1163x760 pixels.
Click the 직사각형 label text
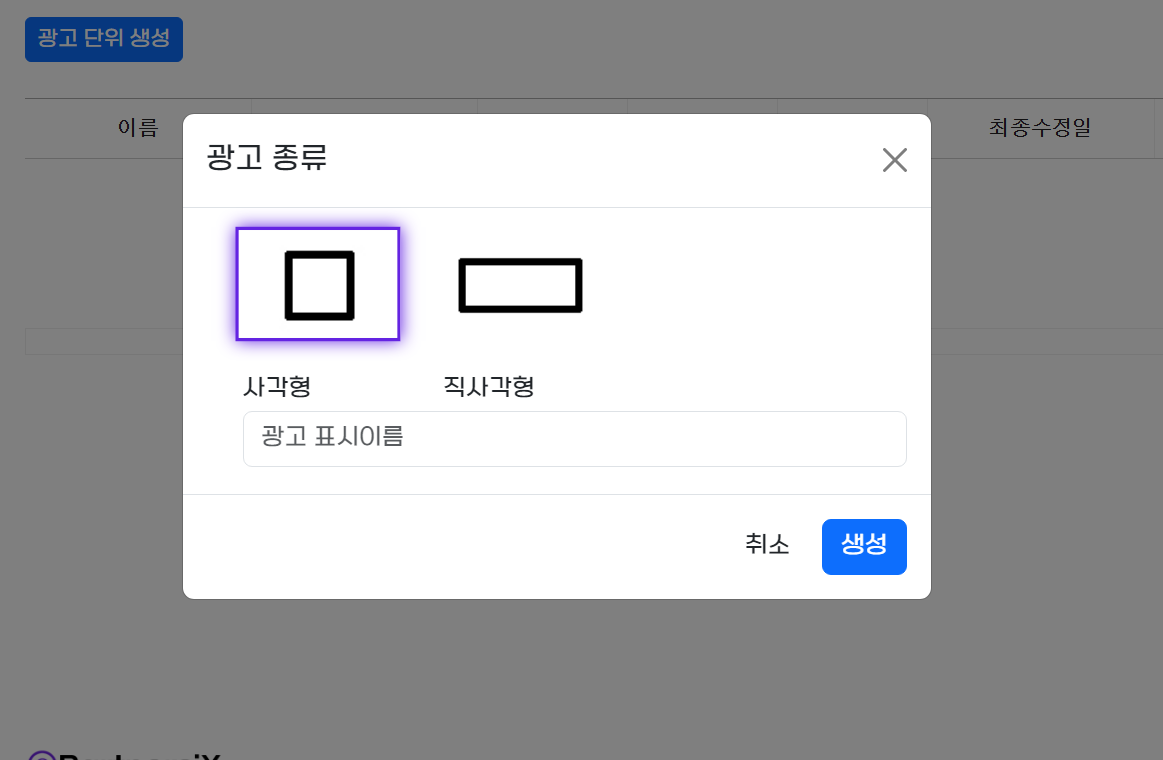pos(489,386)
